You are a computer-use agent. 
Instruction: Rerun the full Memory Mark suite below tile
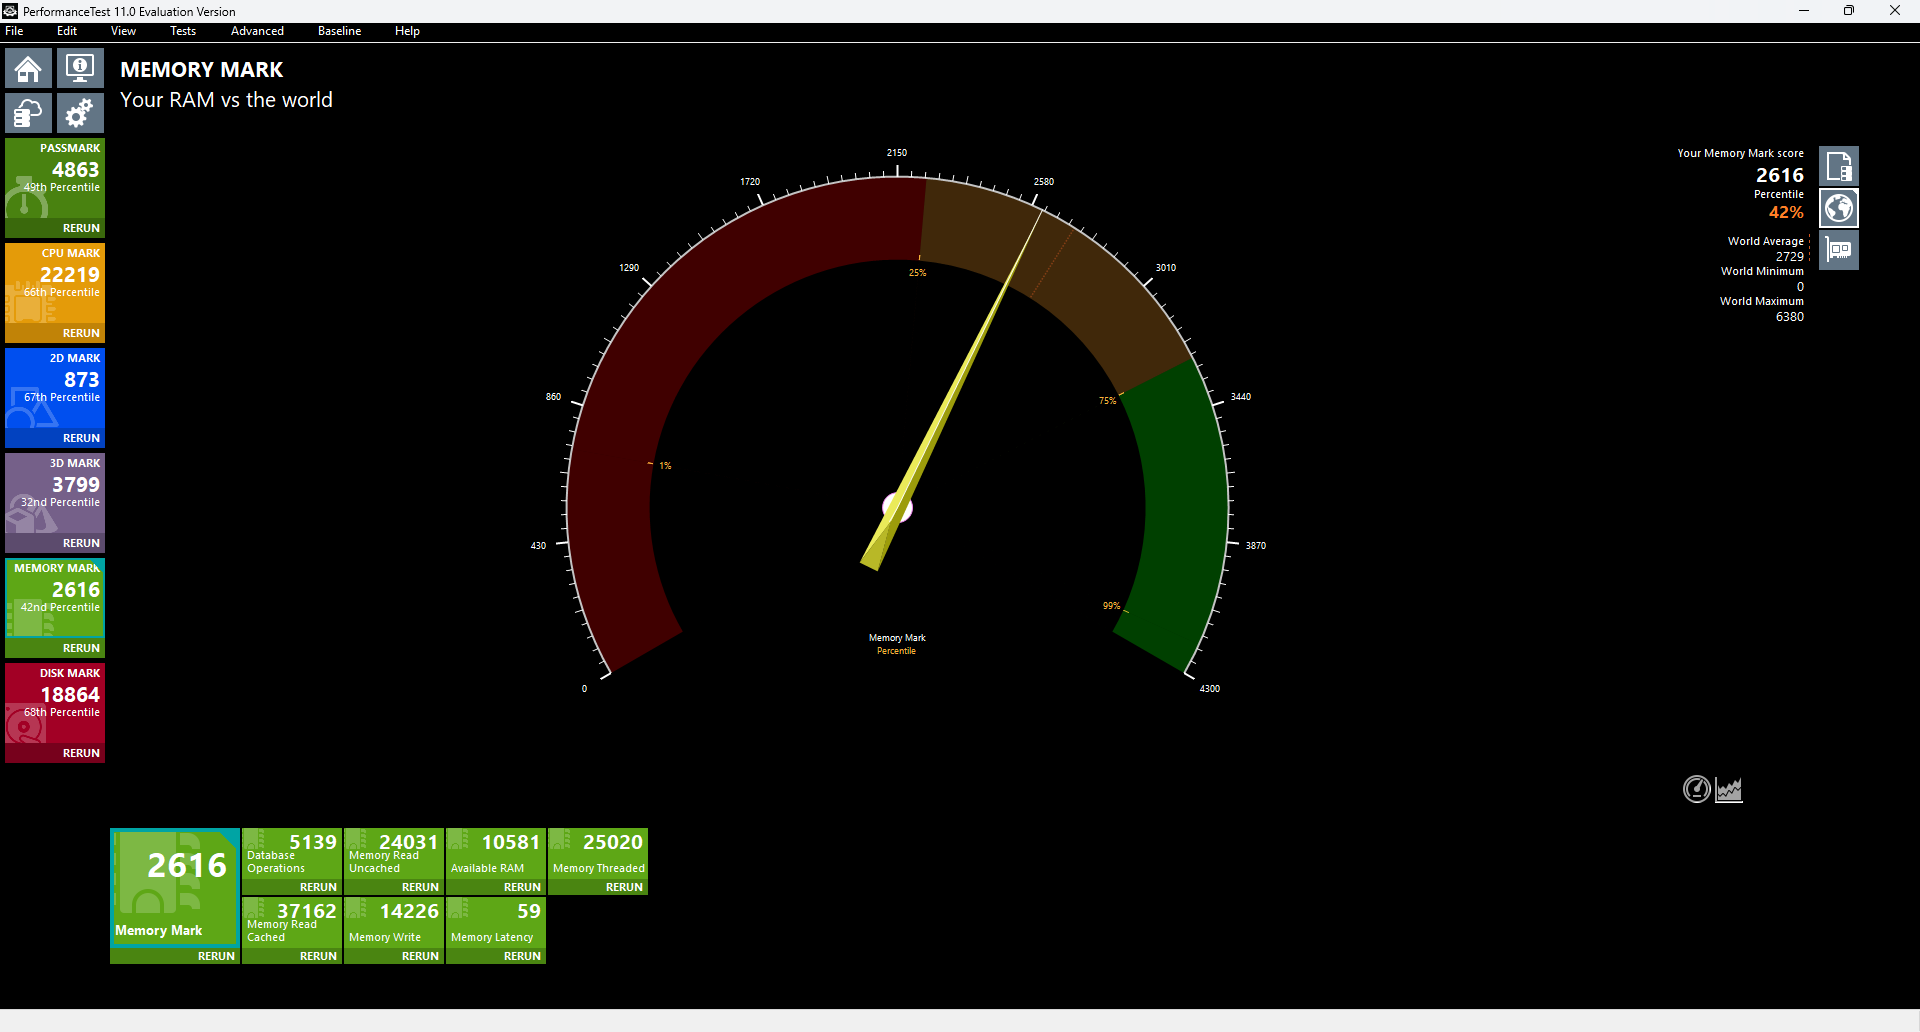tap(216, 956)
